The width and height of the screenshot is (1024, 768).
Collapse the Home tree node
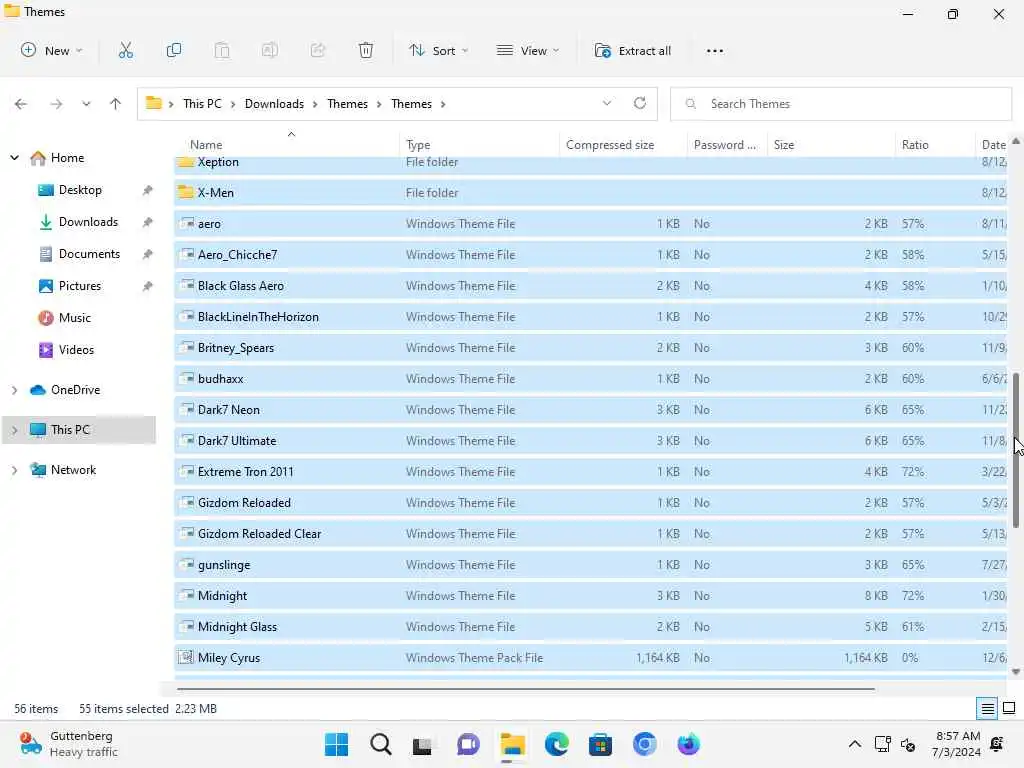(x=14, y=157)
